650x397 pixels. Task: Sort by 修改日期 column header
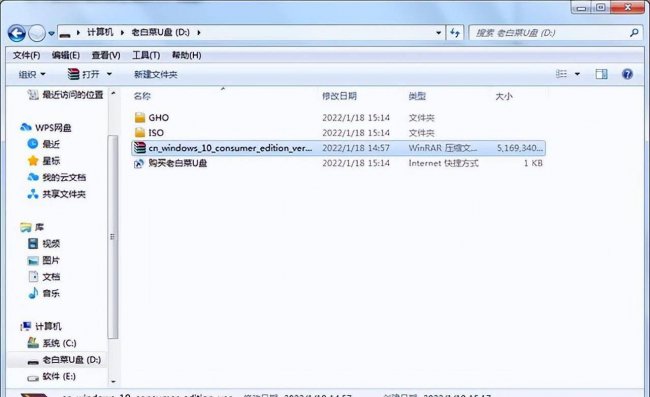339,96
